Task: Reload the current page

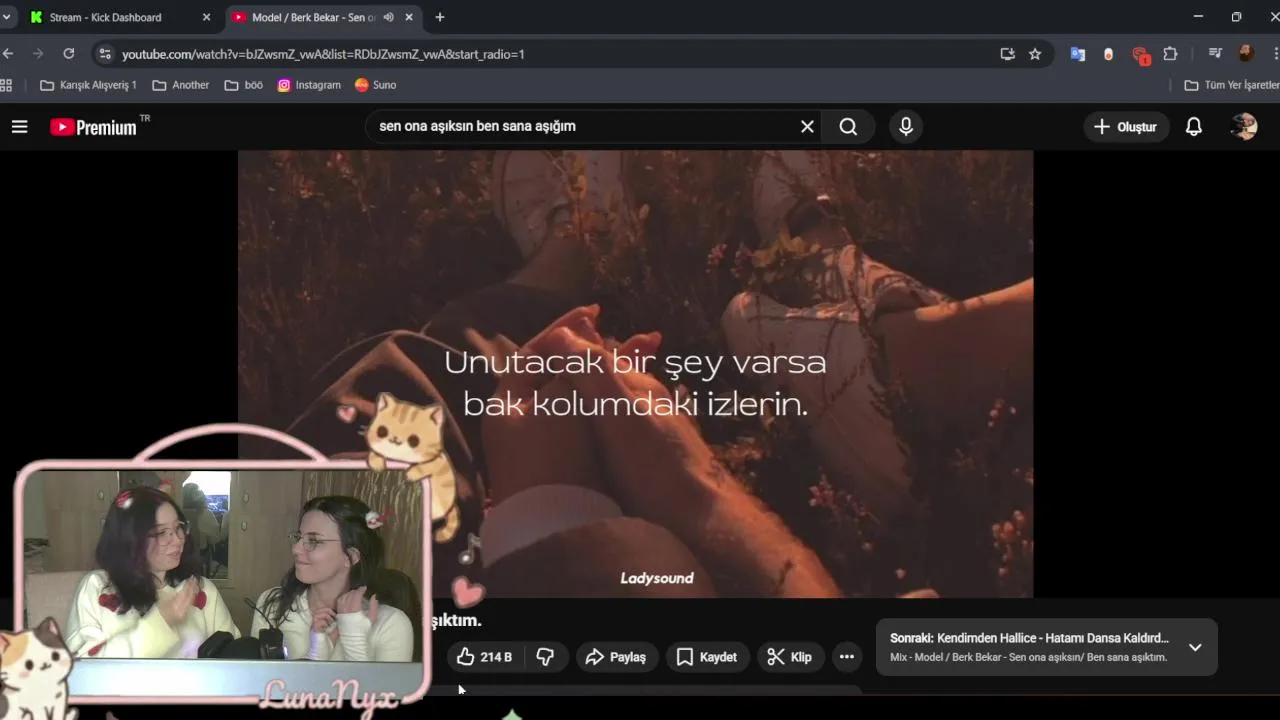Action: click(x=68, y=54)
